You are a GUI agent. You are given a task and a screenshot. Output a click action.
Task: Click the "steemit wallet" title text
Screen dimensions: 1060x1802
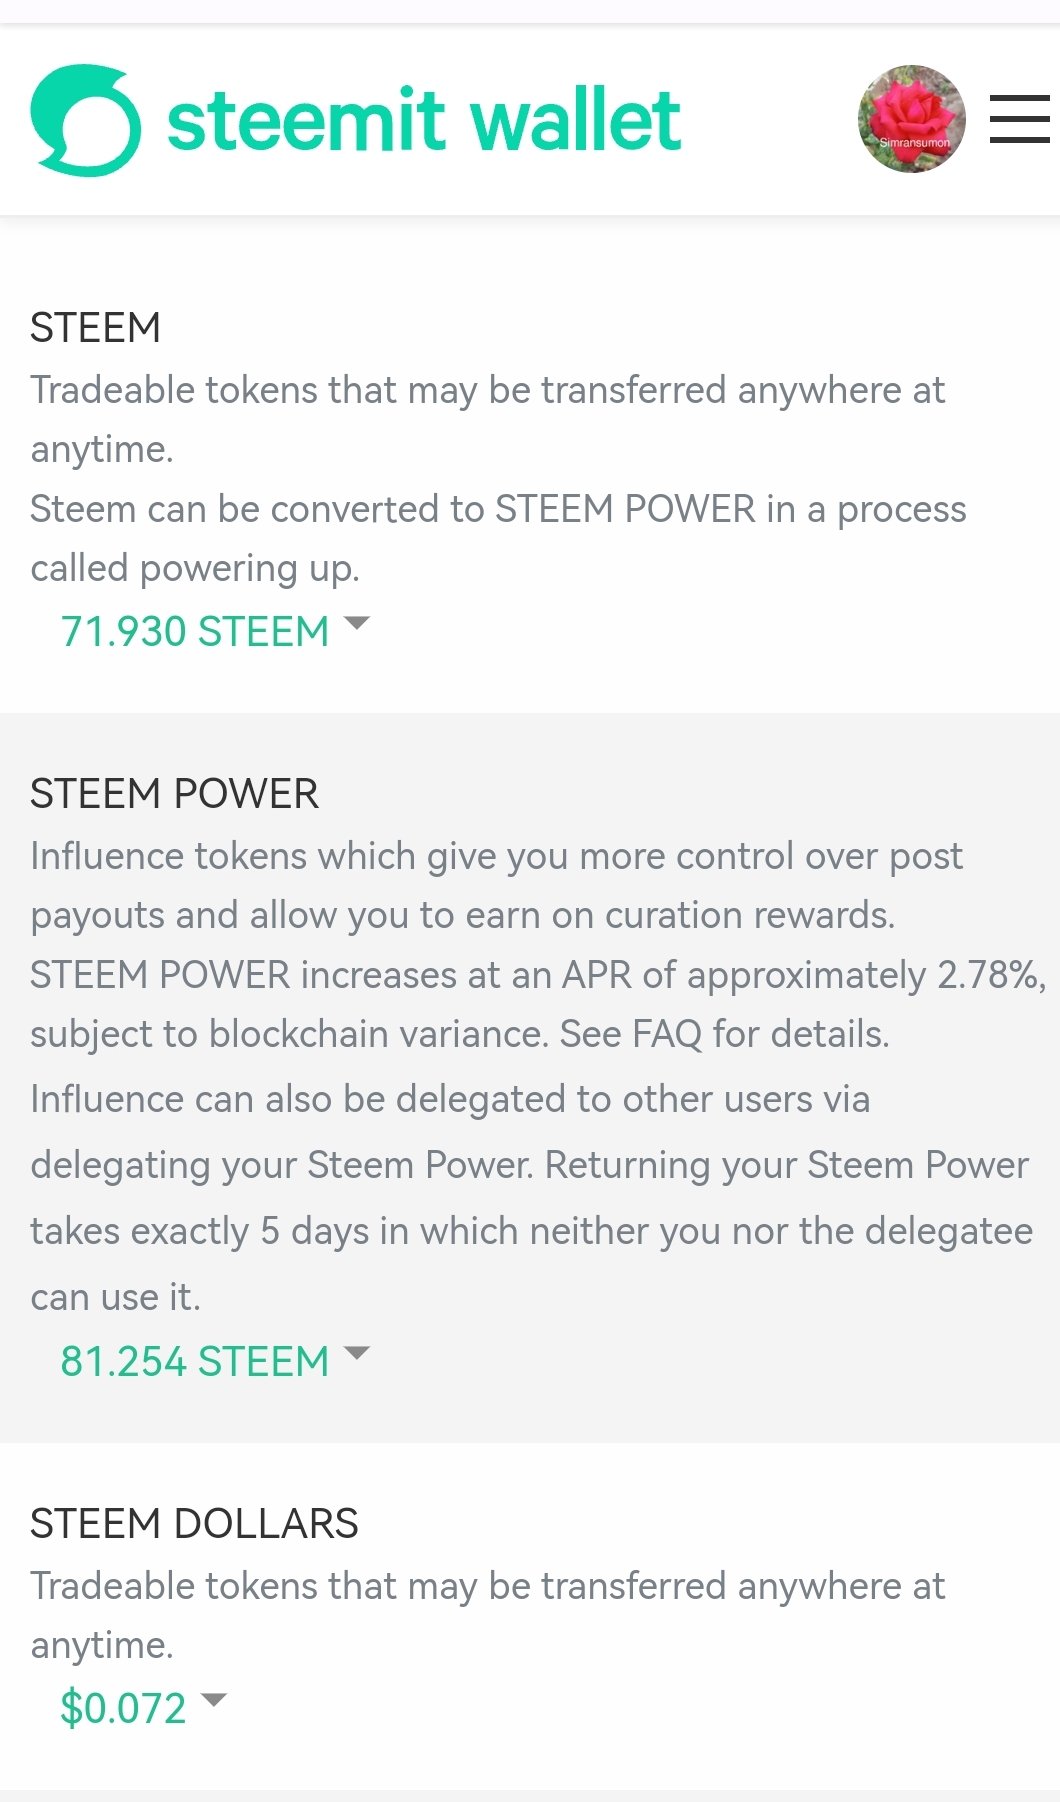pos(424,120)
